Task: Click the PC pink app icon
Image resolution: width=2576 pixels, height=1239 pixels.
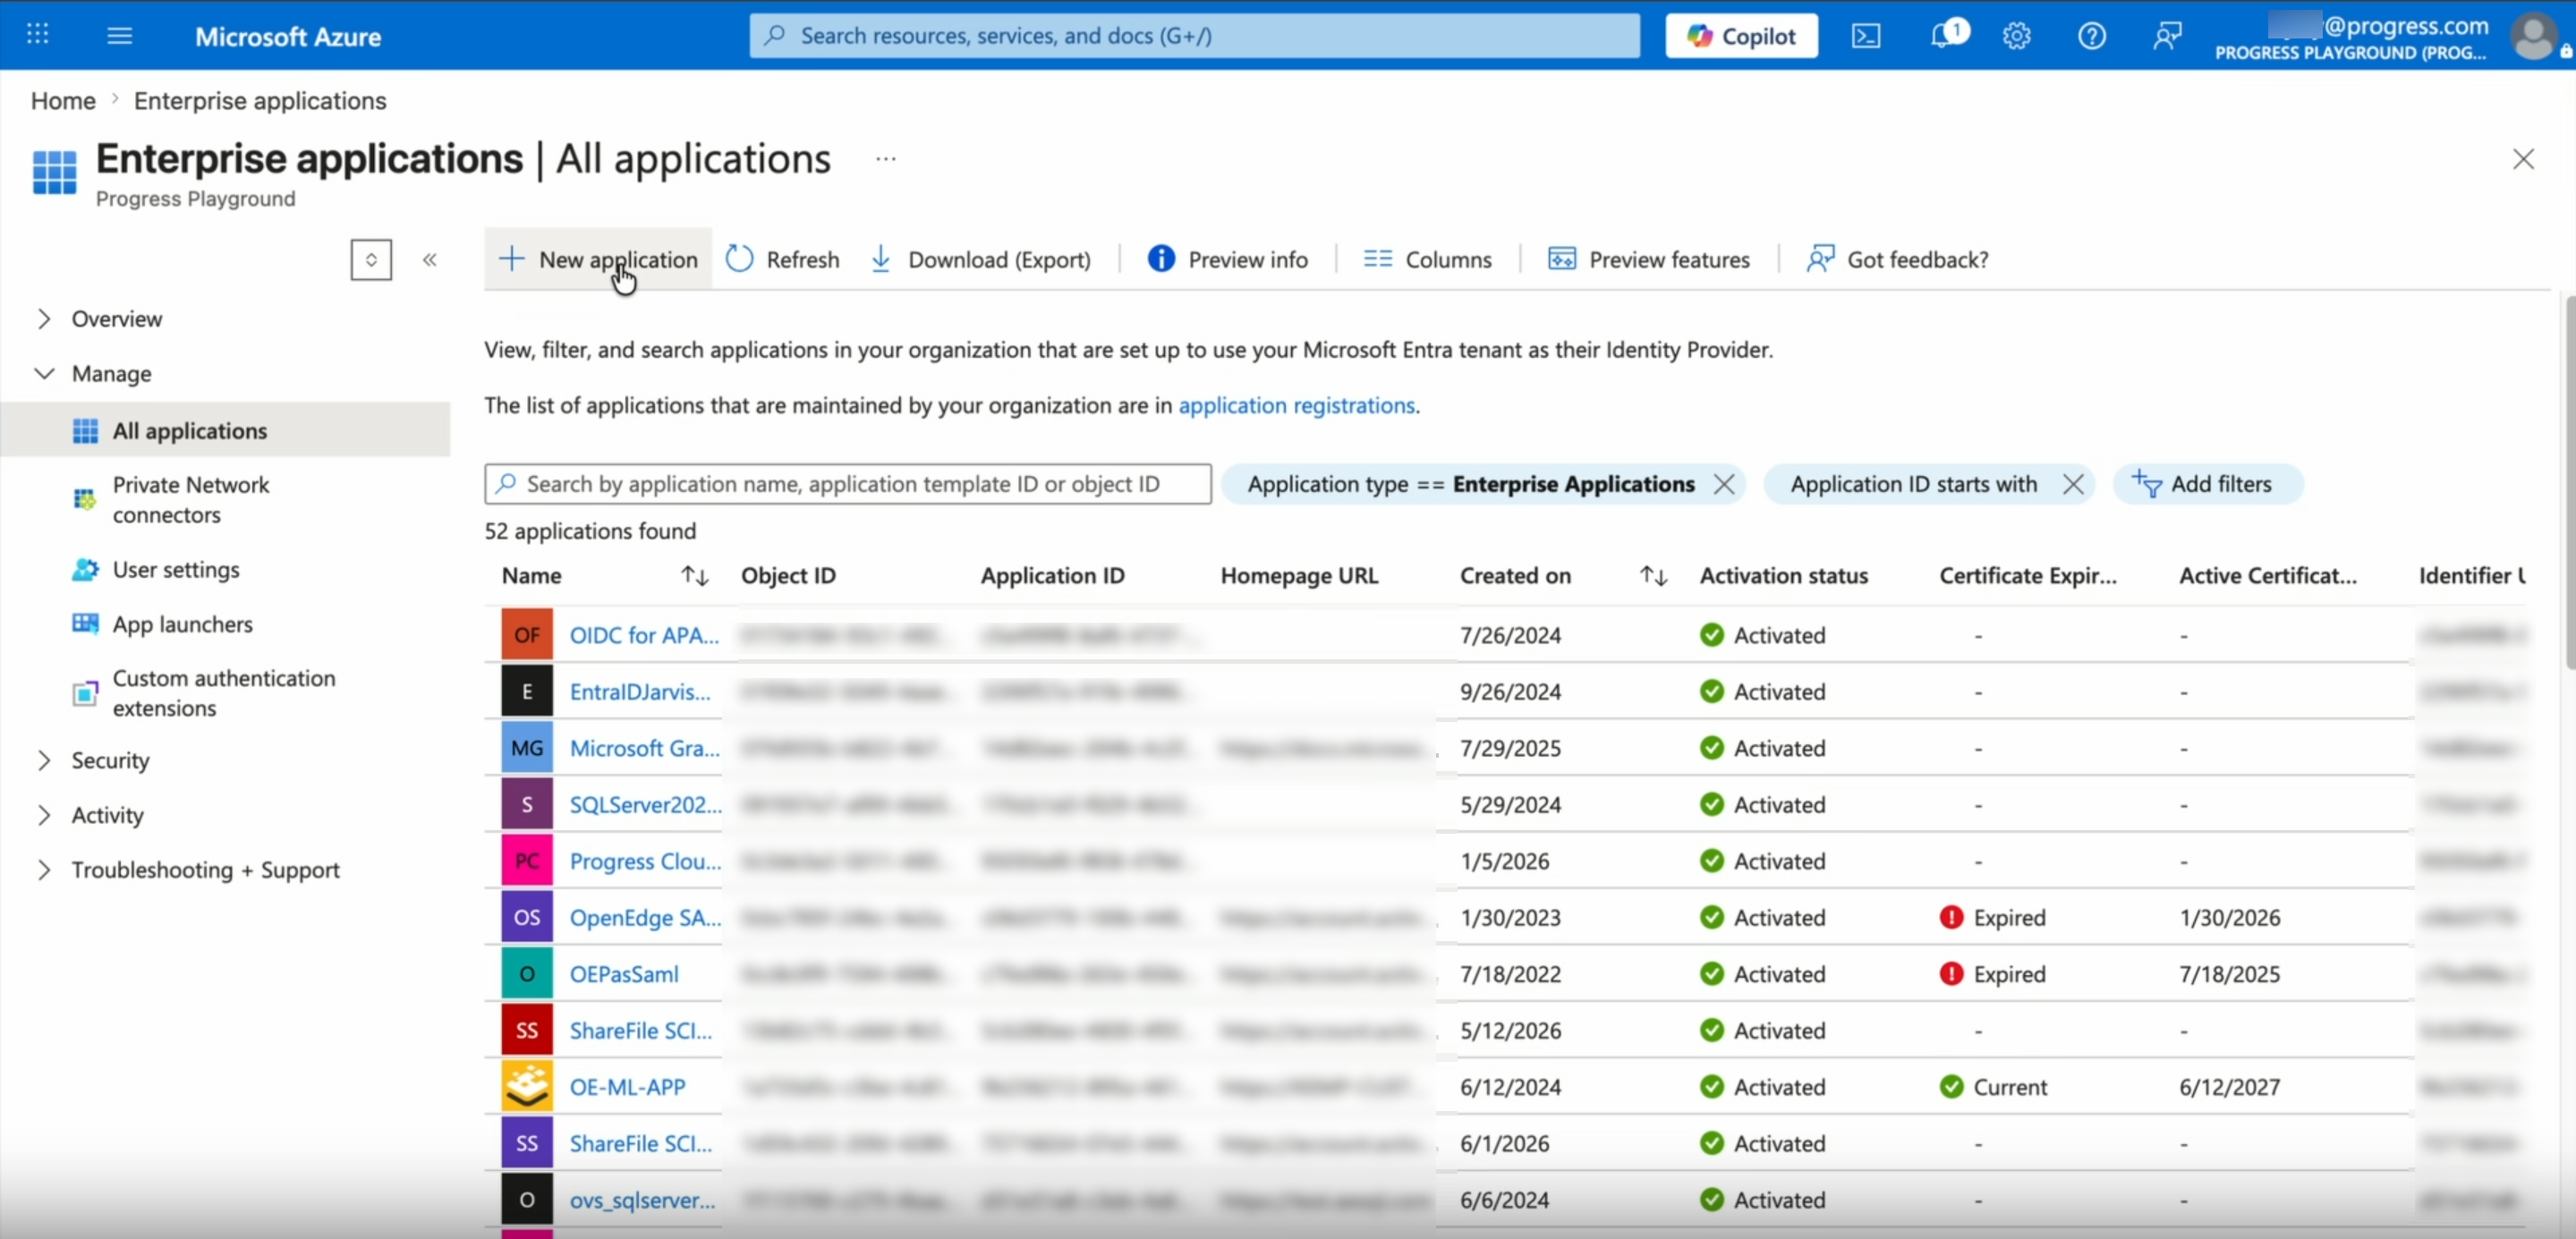Action: [527, 861]
